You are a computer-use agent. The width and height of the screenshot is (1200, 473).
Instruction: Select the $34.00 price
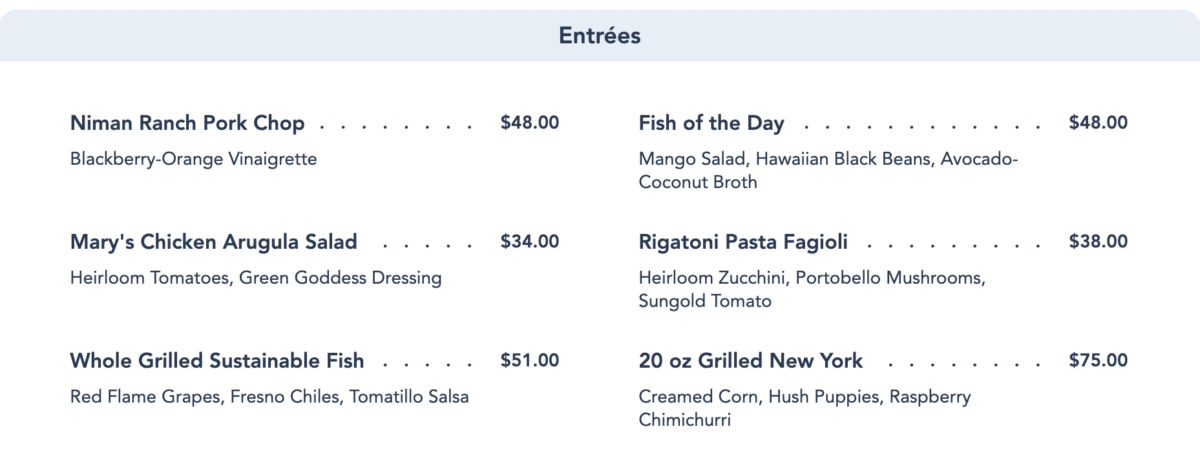point(529,242)
